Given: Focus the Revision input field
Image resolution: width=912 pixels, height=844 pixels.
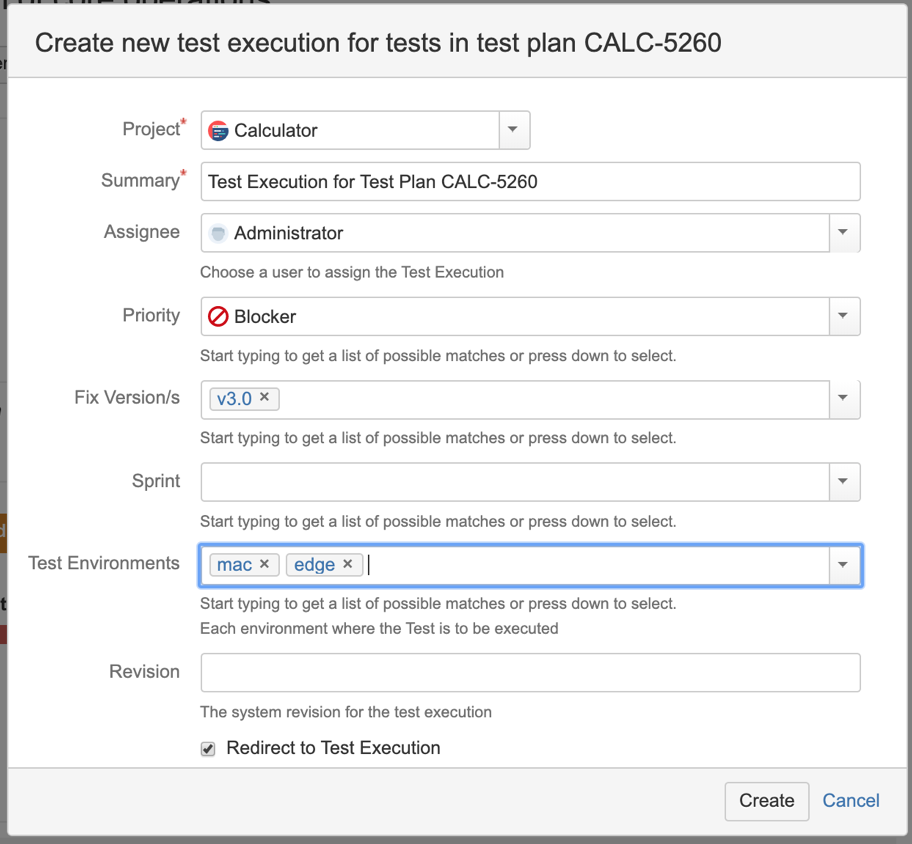Looking at the screenshot, I should coord(530,672).
